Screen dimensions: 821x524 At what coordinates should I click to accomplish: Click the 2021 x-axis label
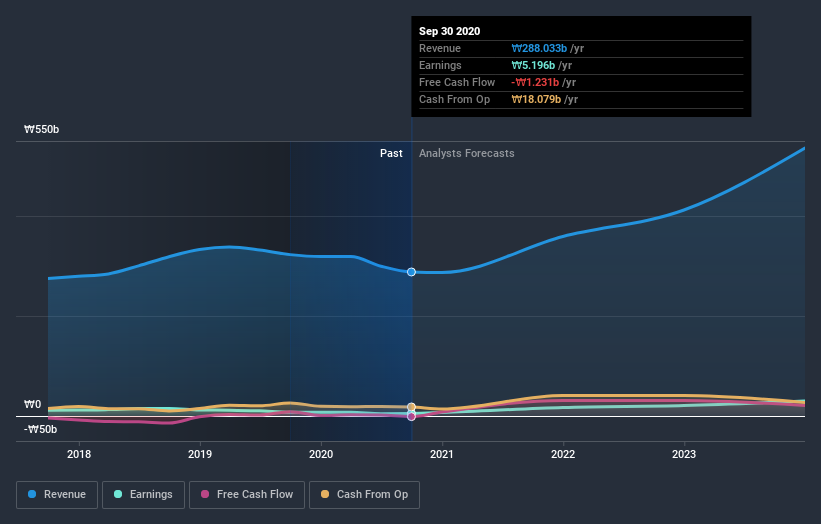[x=442, y=454]
